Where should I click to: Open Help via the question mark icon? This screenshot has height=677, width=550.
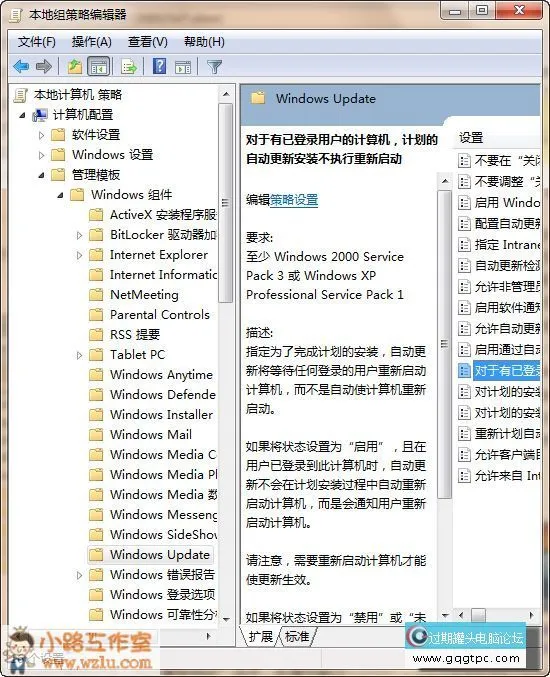[159, 66]
